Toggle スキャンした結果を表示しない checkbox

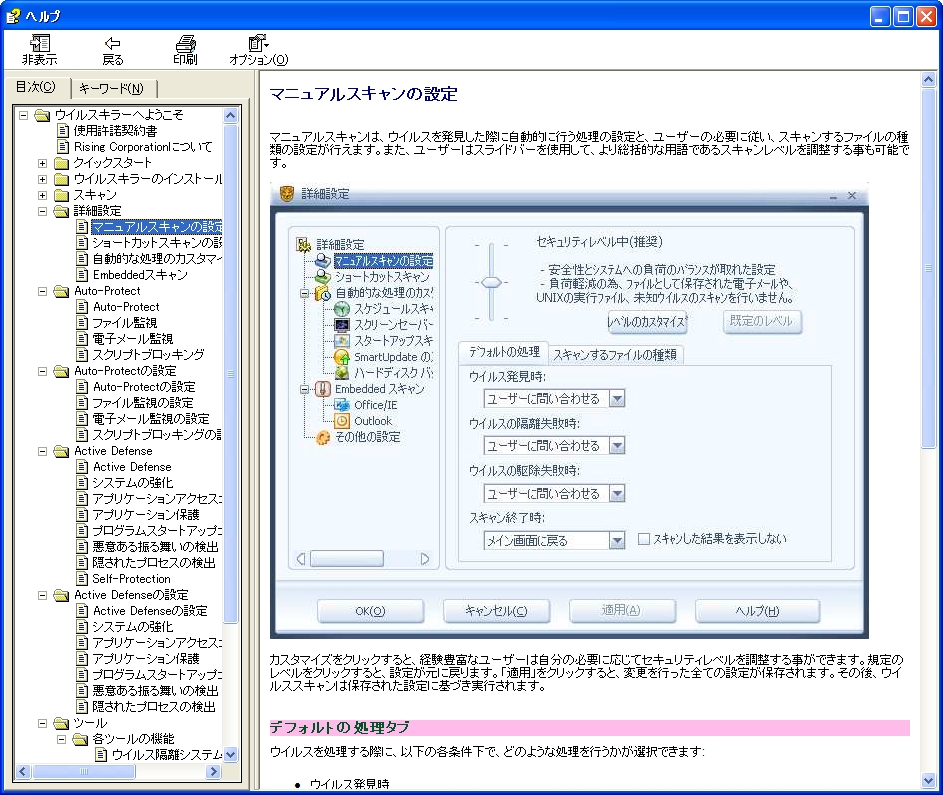[x=644, y=539]
